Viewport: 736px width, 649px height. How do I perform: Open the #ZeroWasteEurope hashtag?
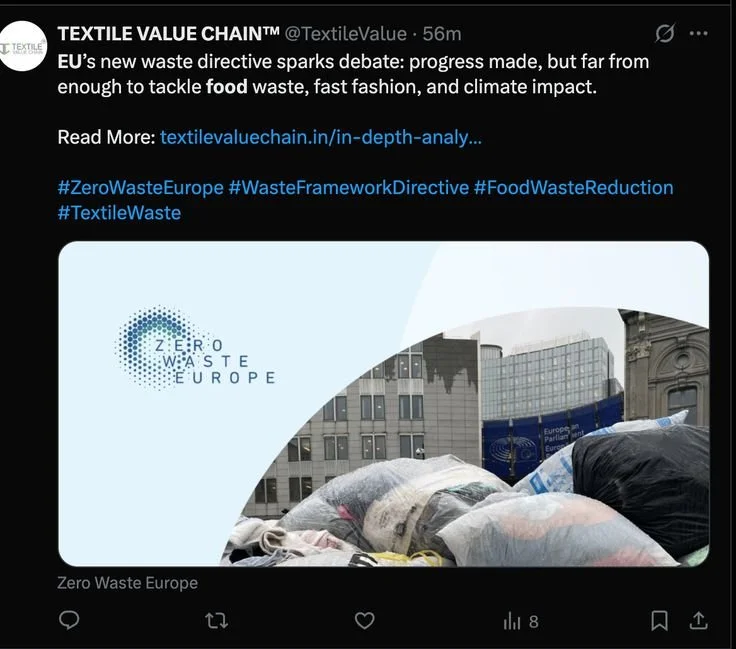point(140,187)
